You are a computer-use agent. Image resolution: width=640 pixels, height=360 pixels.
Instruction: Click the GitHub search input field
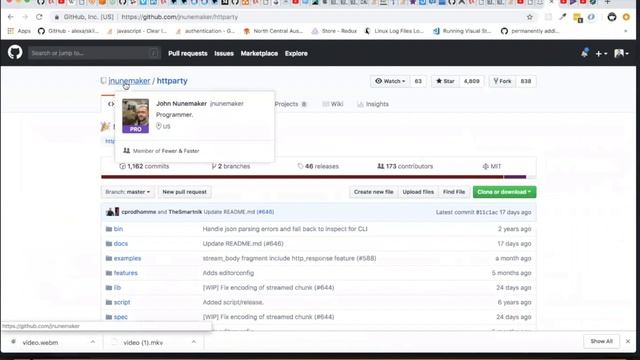click(94, 53)
